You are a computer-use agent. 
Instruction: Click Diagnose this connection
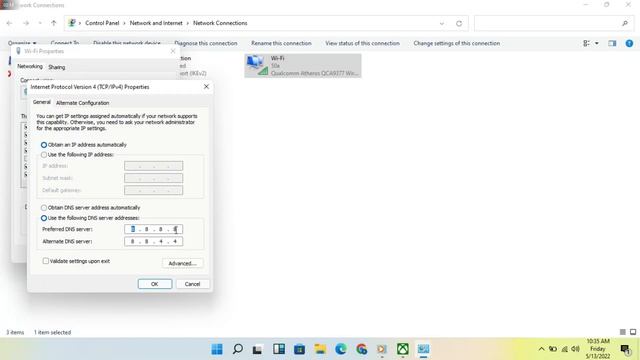(206, 43)
